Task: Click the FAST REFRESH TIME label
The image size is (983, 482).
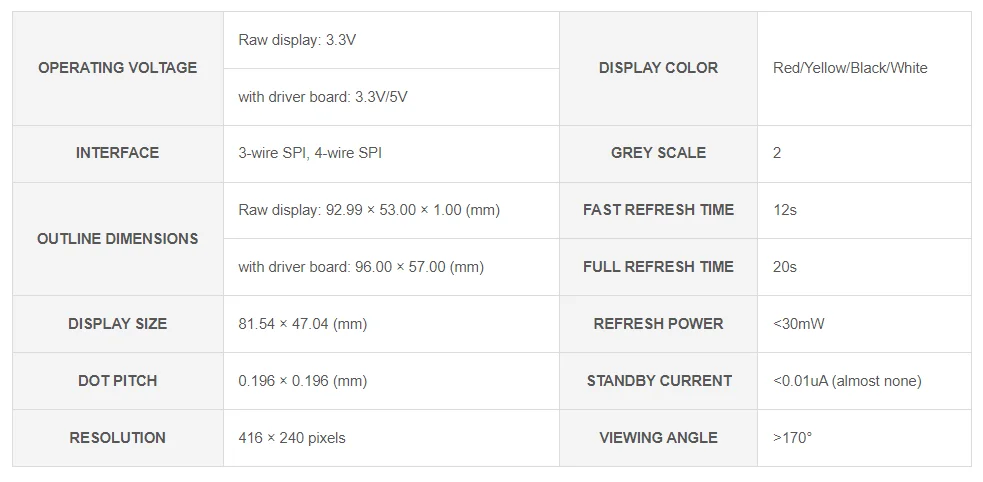Action: pyautogui.click(x=658, y=210)
